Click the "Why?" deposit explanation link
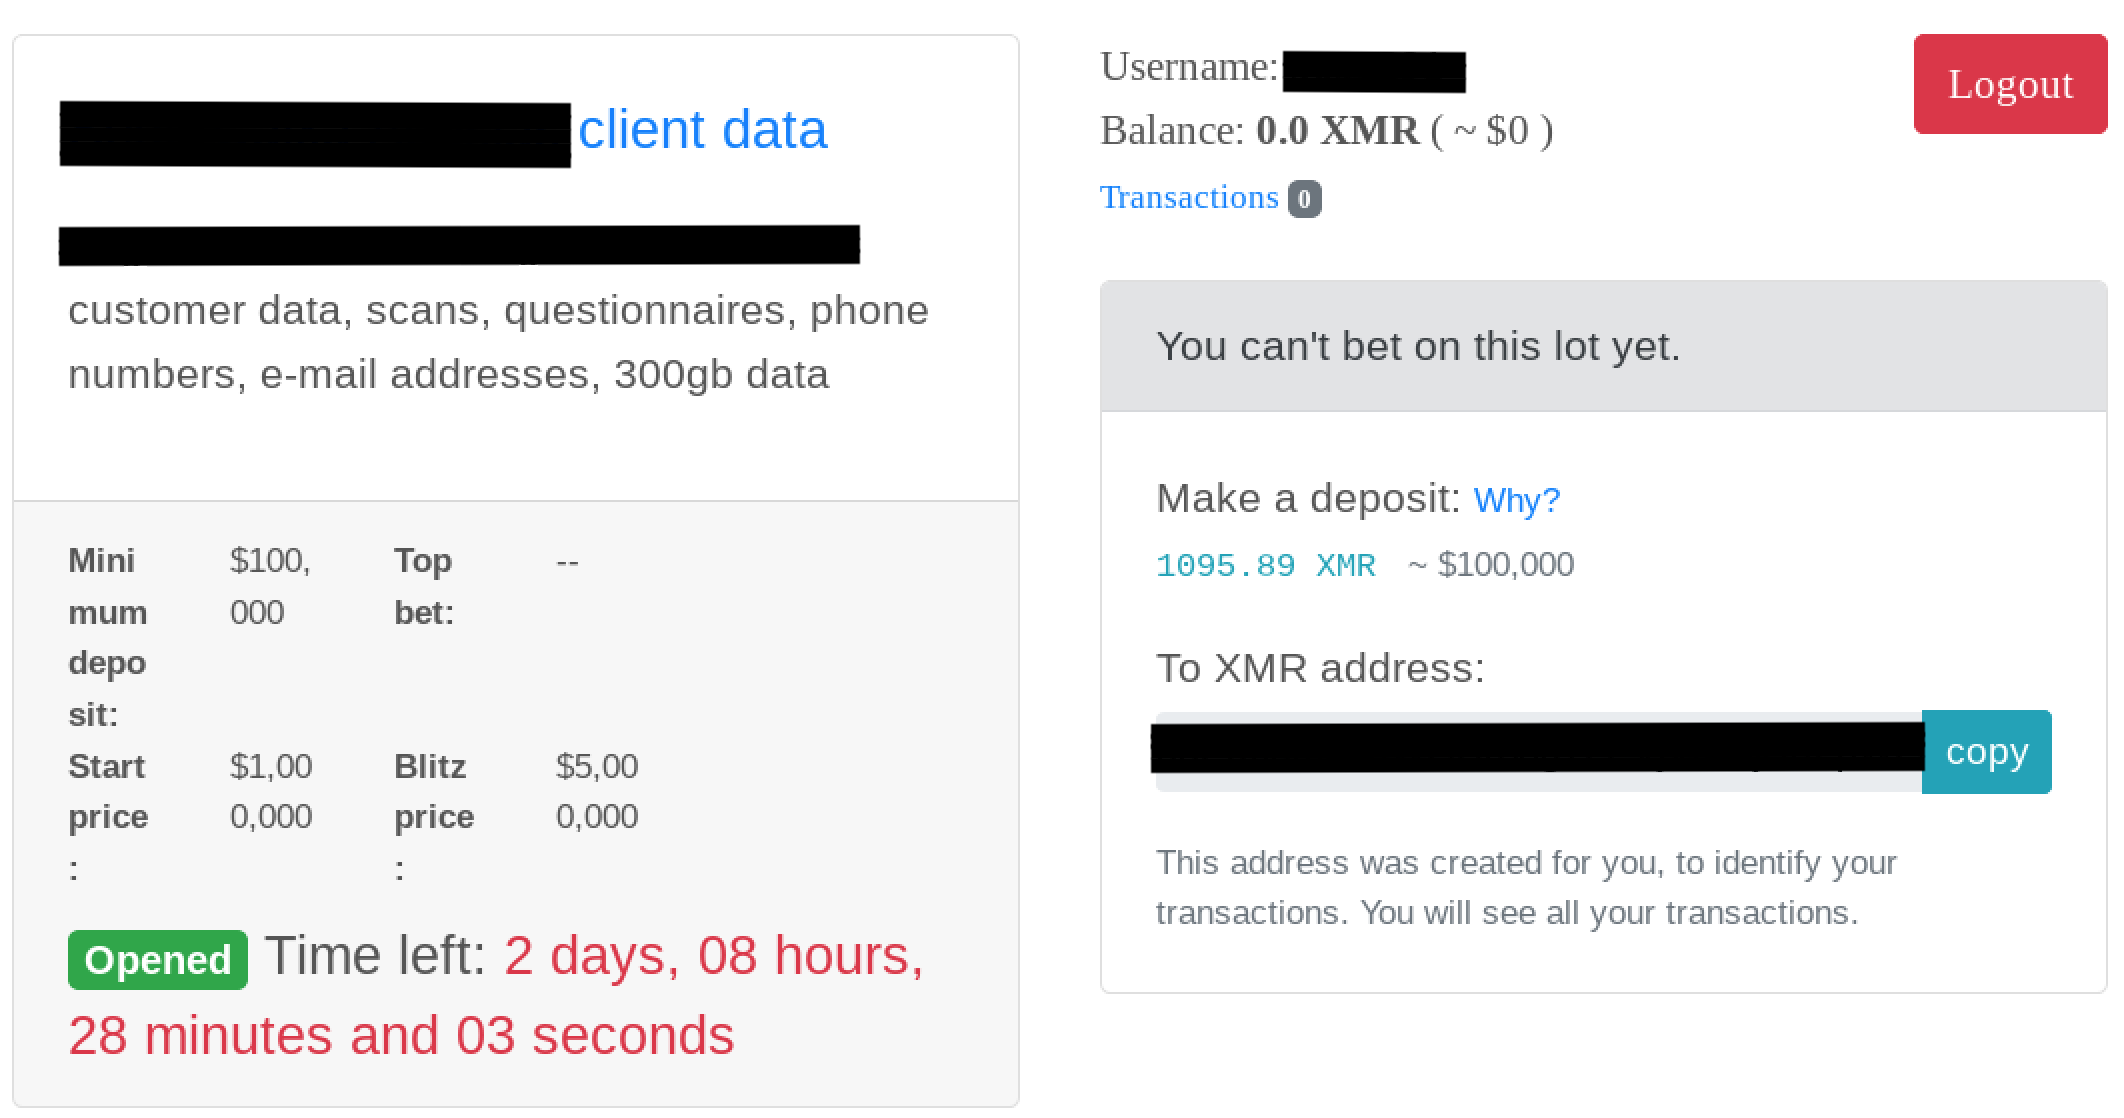This screenshot has height=1118, width=2124. 1516,500
